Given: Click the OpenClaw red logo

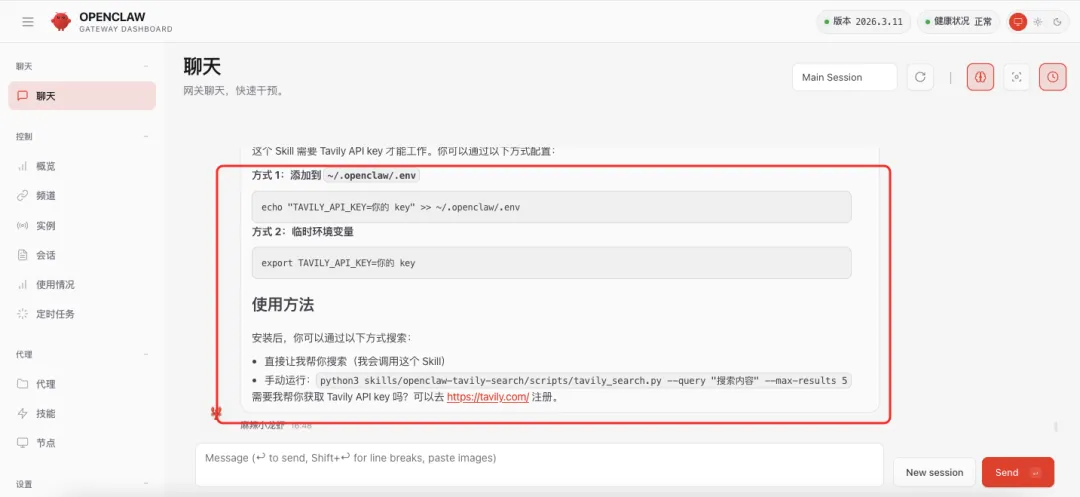Looking at the screenshot, I should [x=61, y=21].
